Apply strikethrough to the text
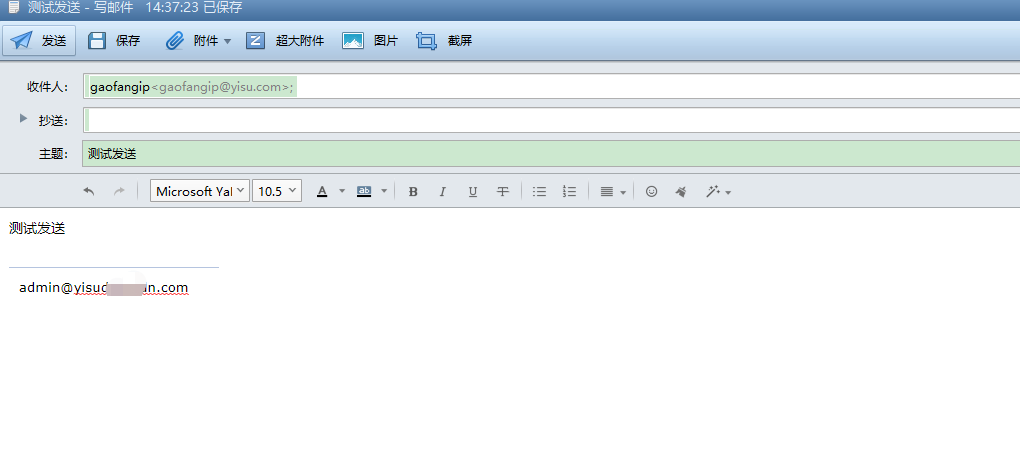The image size is (1020, 452). click(503, 191)
